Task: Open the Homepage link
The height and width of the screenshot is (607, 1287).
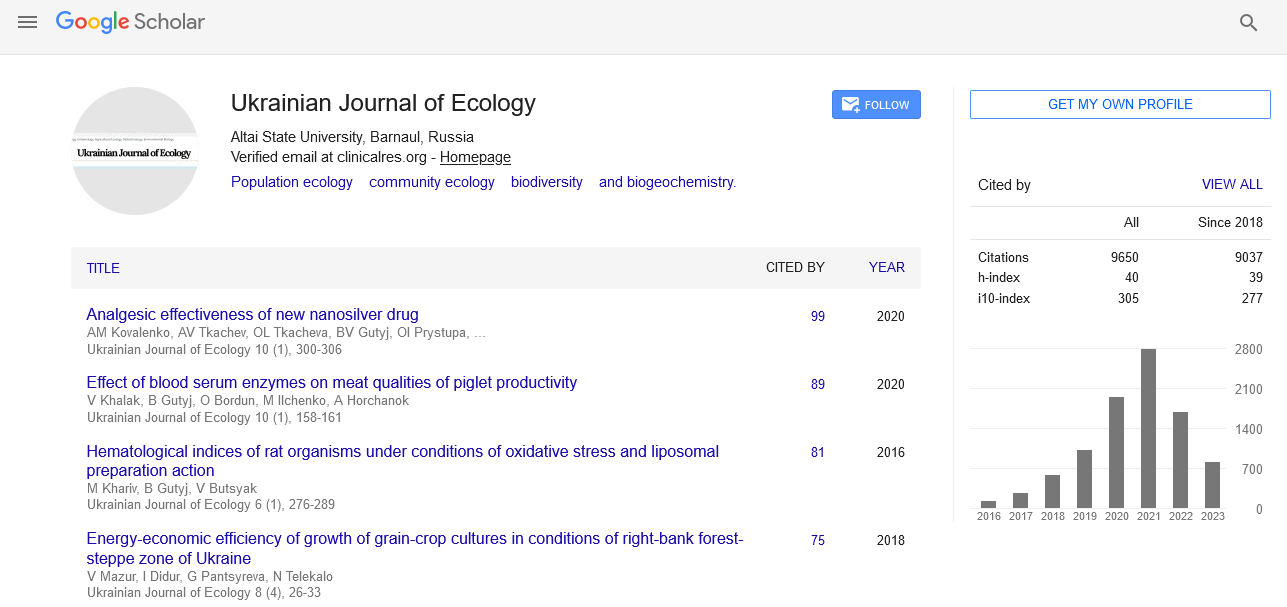Action: coord(475,157)
